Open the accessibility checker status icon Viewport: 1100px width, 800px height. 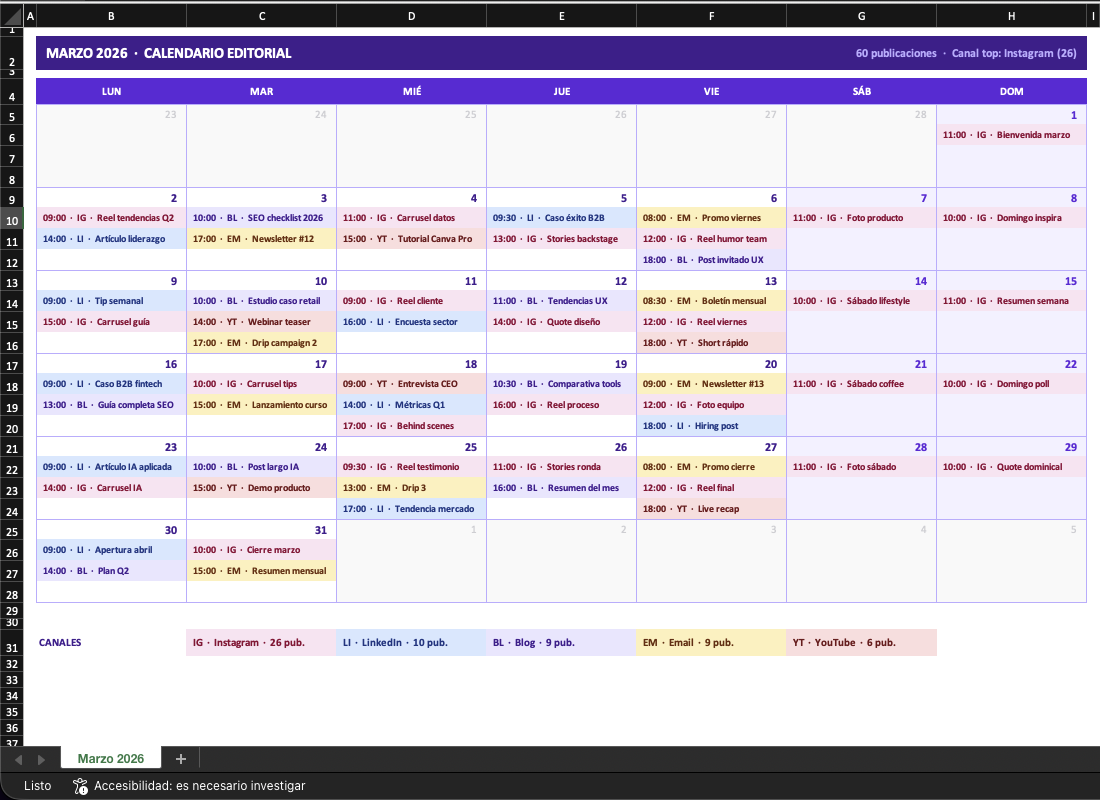click(80, 786)
